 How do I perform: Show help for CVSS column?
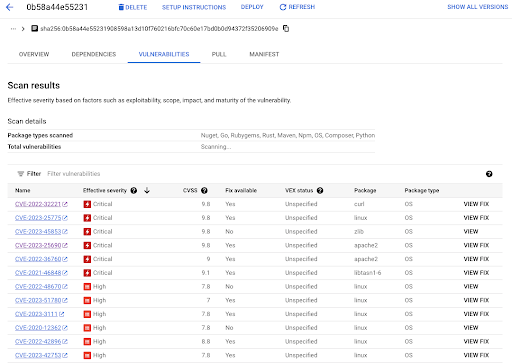204,190
